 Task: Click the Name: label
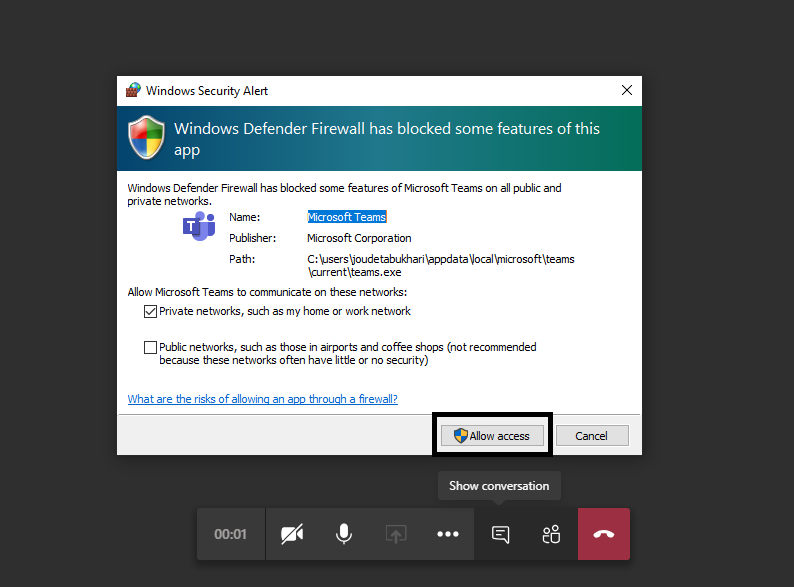click(245, 217)
